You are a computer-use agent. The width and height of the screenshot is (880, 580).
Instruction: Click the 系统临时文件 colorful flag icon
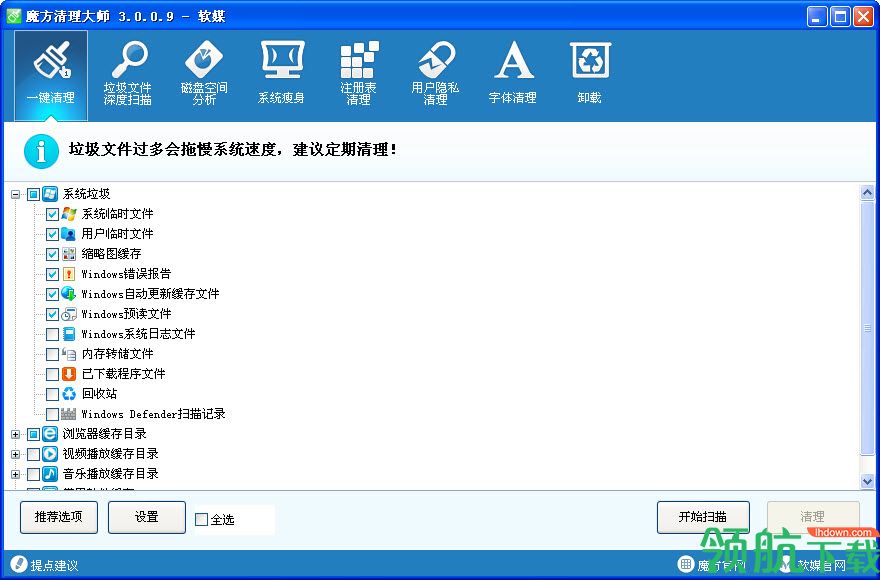(x=69, y=214)
